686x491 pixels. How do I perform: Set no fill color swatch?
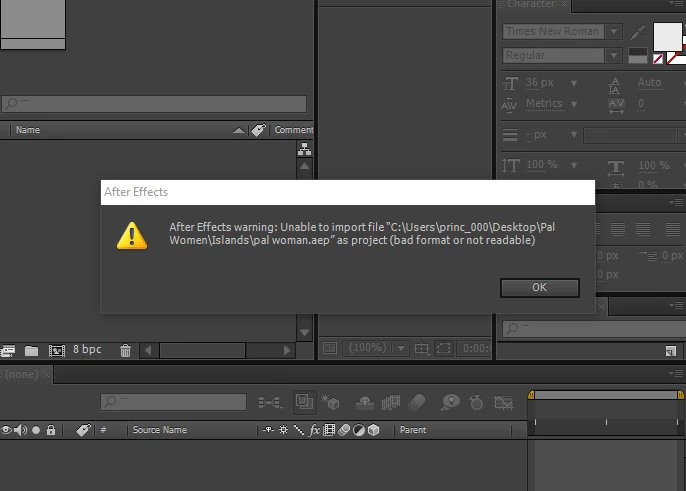(658, 59)
